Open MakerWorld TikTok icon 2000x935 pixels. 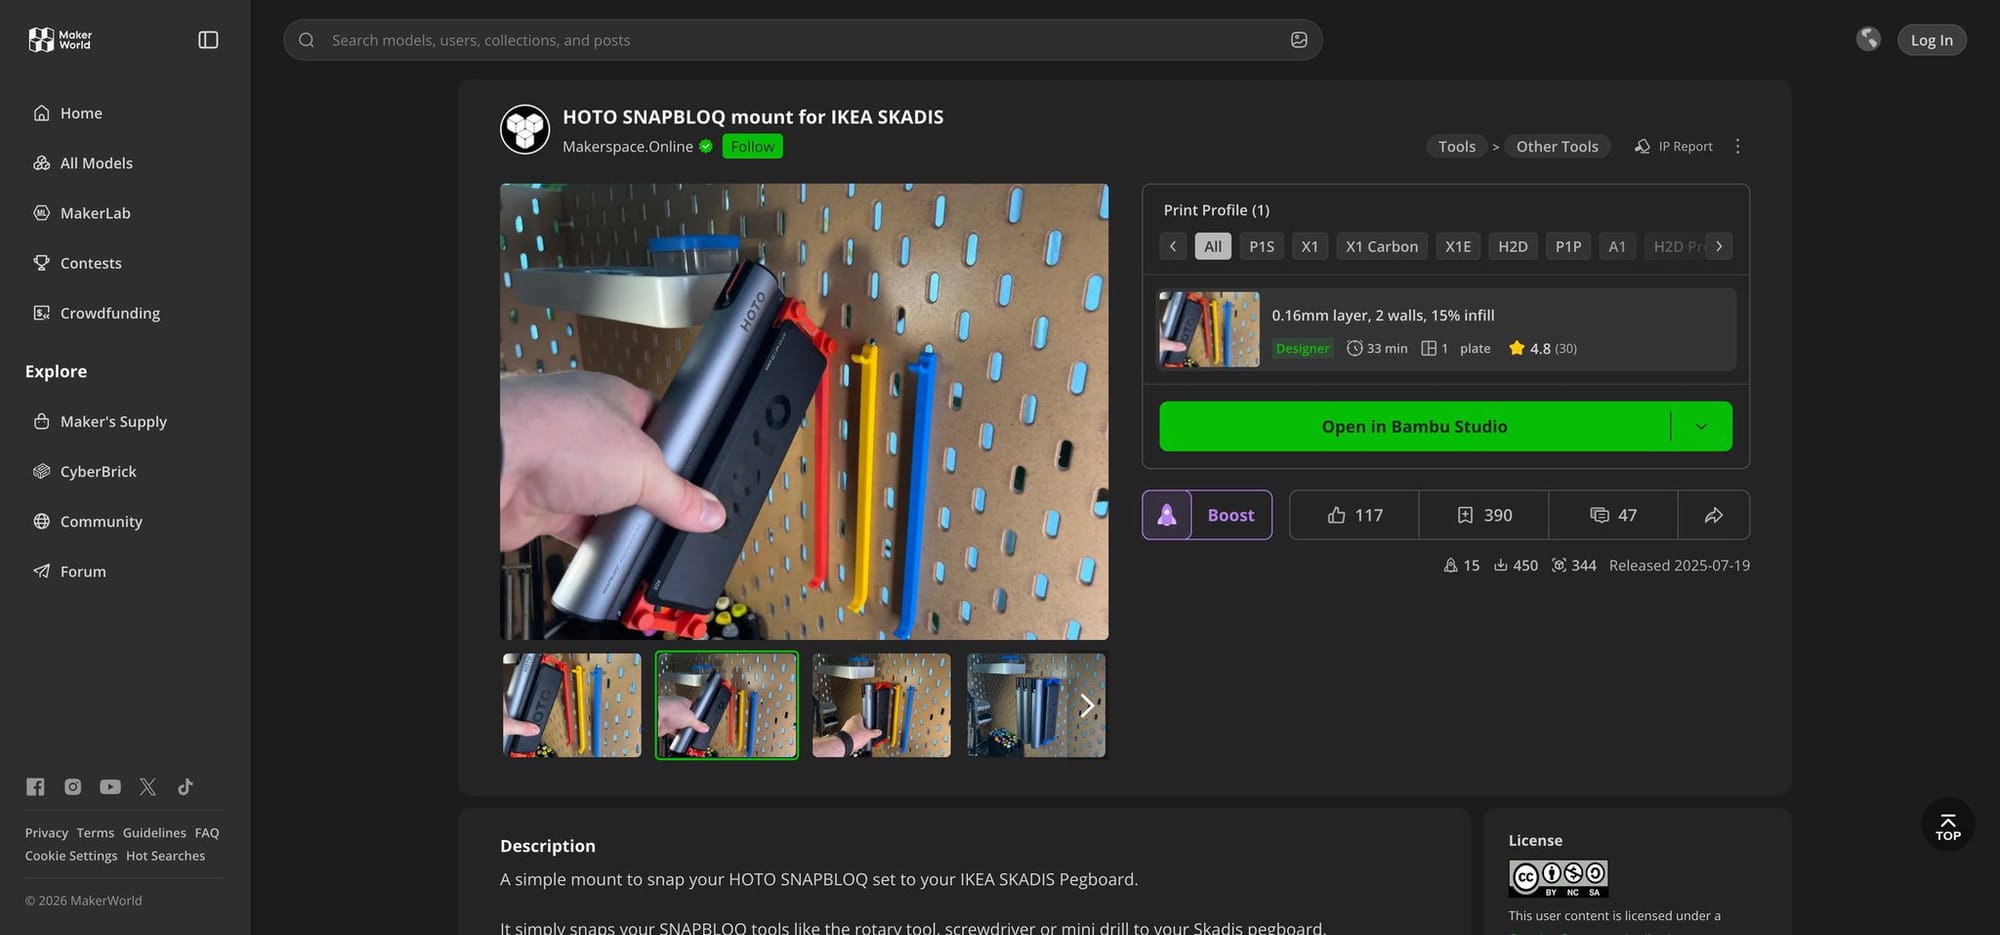[185, 787]
